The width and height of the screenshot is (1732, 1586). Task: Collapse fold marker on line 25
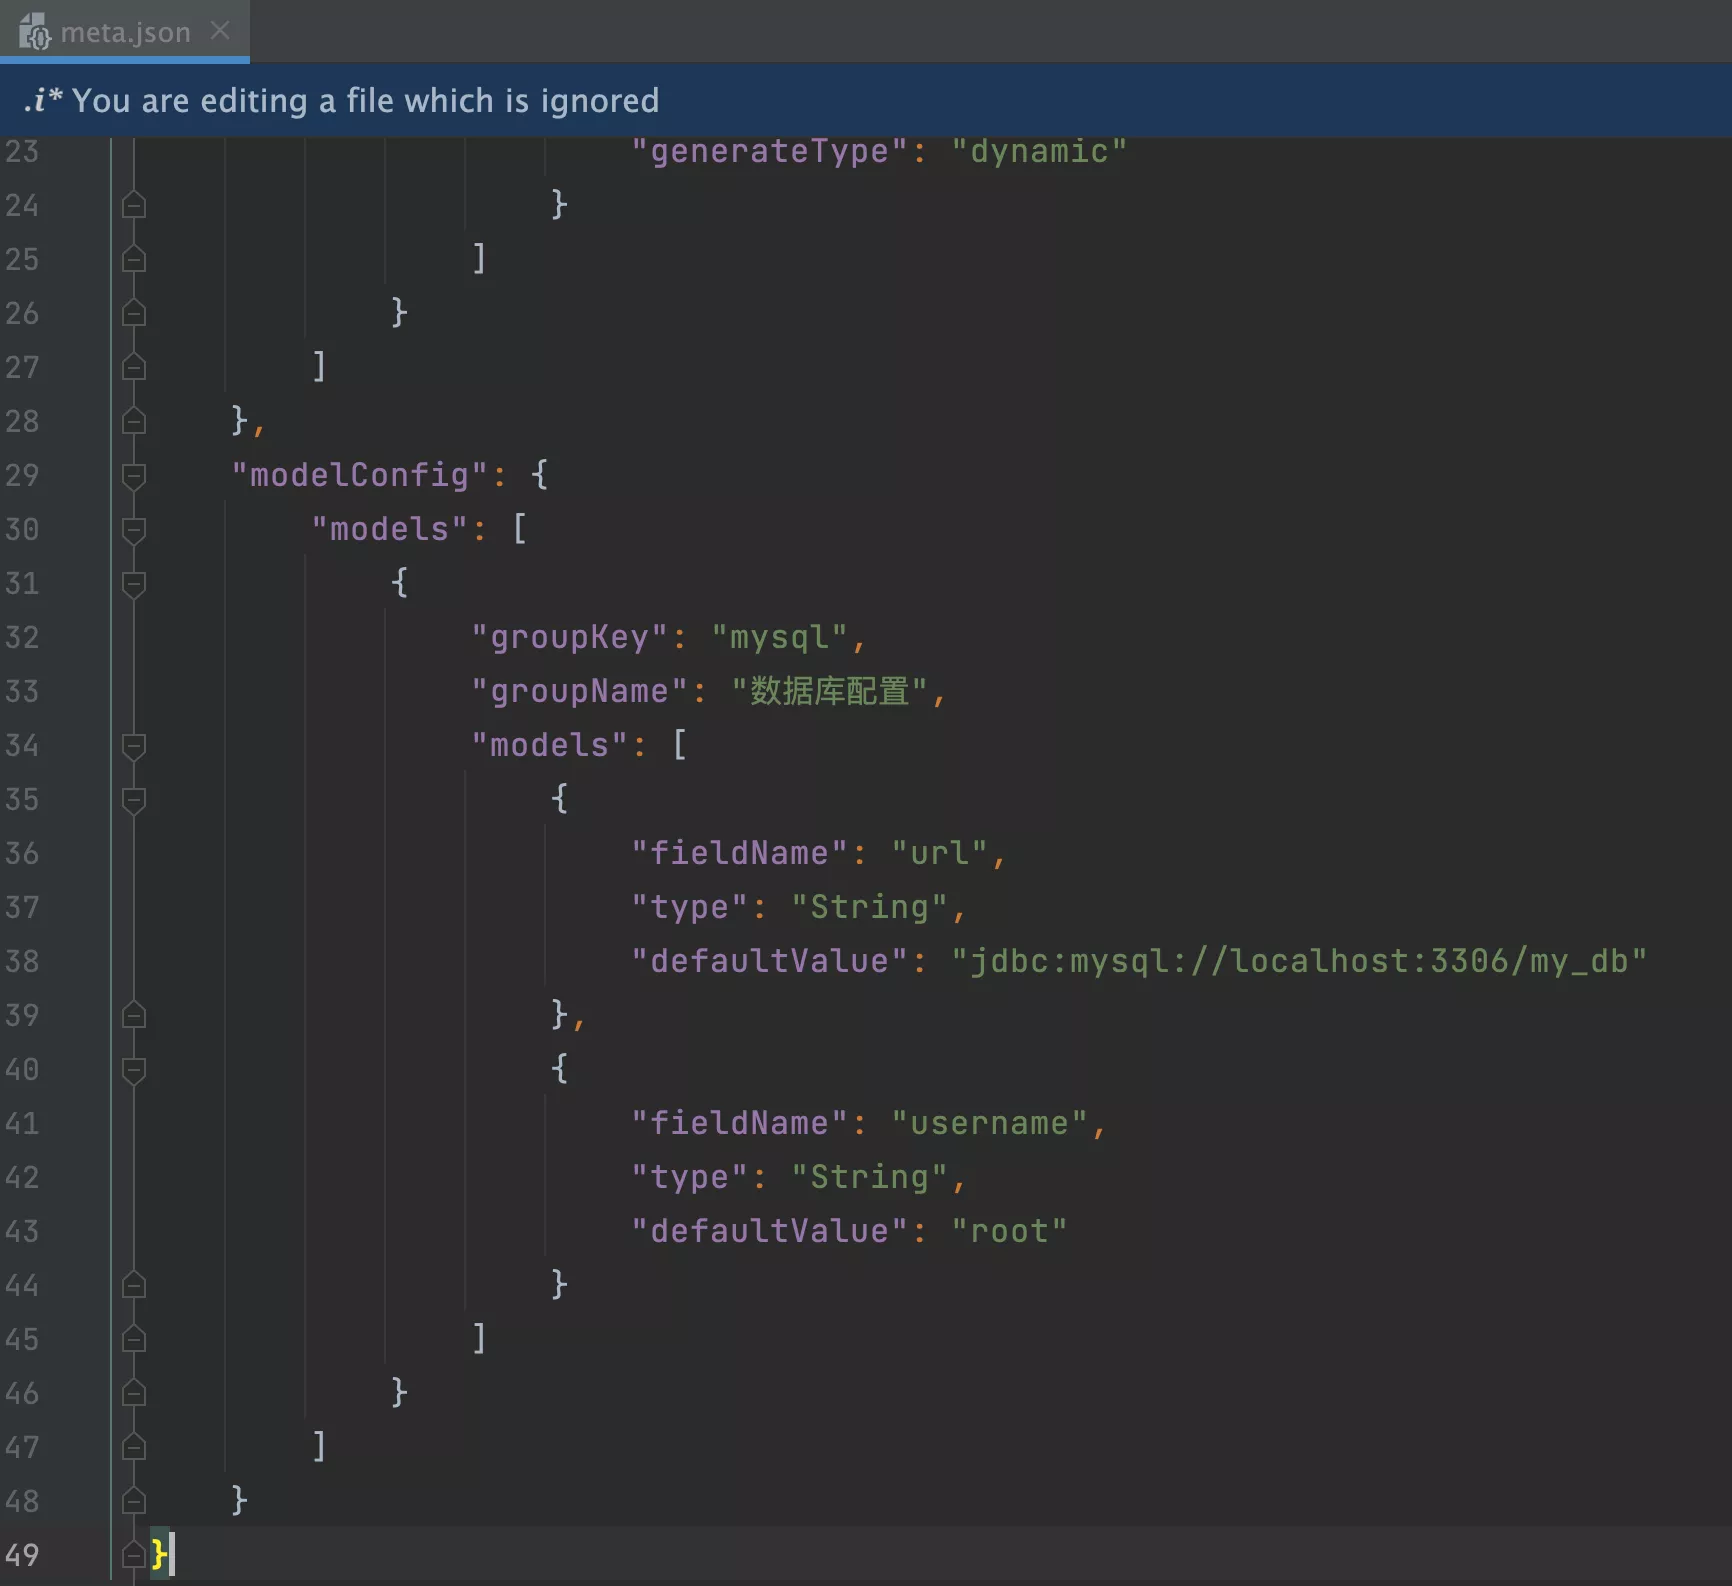tap(134, 259)
